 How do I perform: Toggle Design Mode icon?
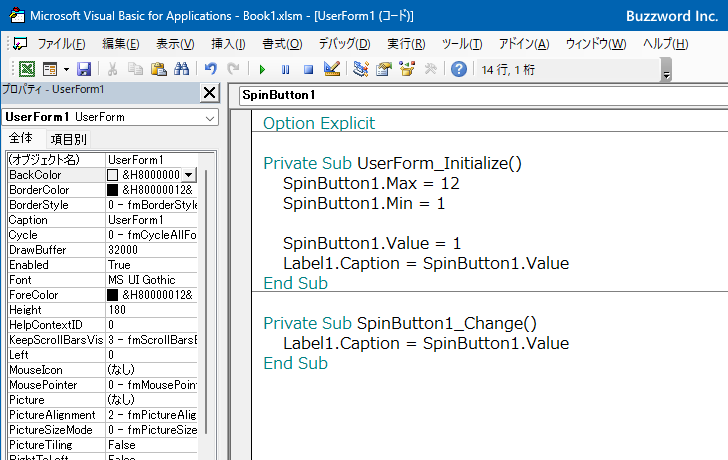click(332, 69)
